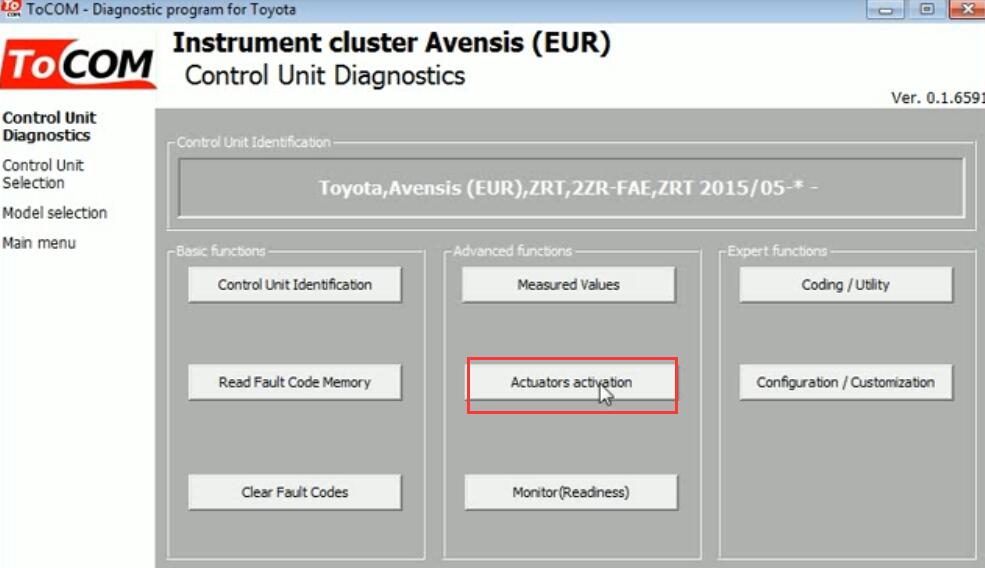
Task: Open Measured Values
Action: (569, 285)
